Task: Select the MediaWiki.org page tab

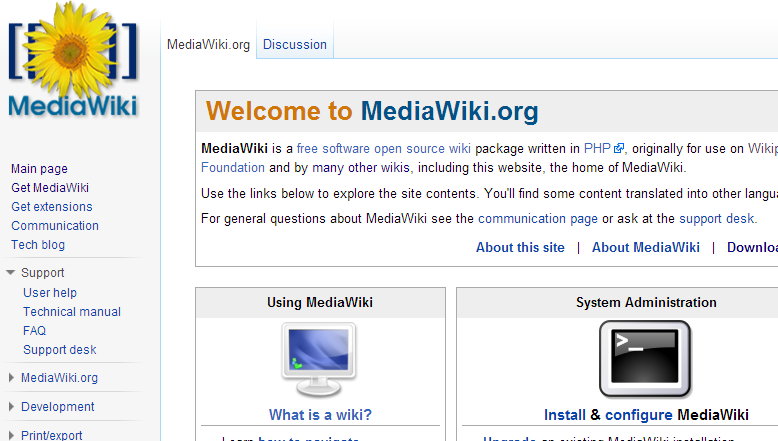Action: click(x=208, y=44)
